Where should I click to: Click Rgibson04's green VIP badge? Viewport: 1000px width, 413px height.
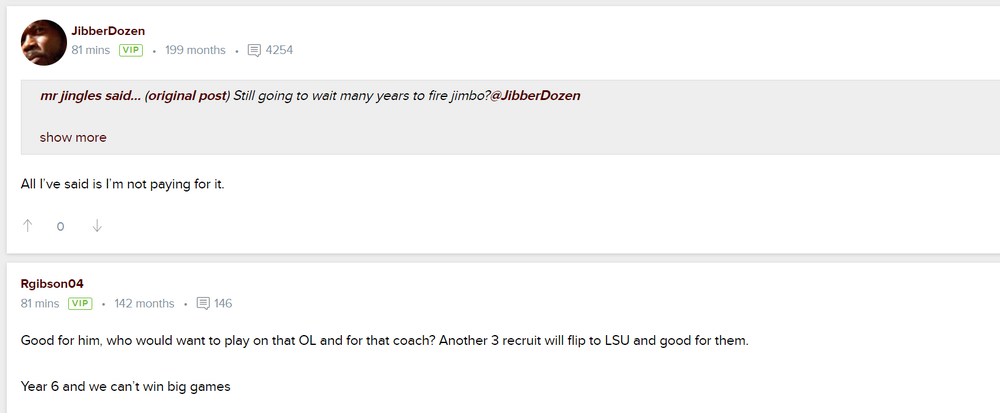point(80,303)
